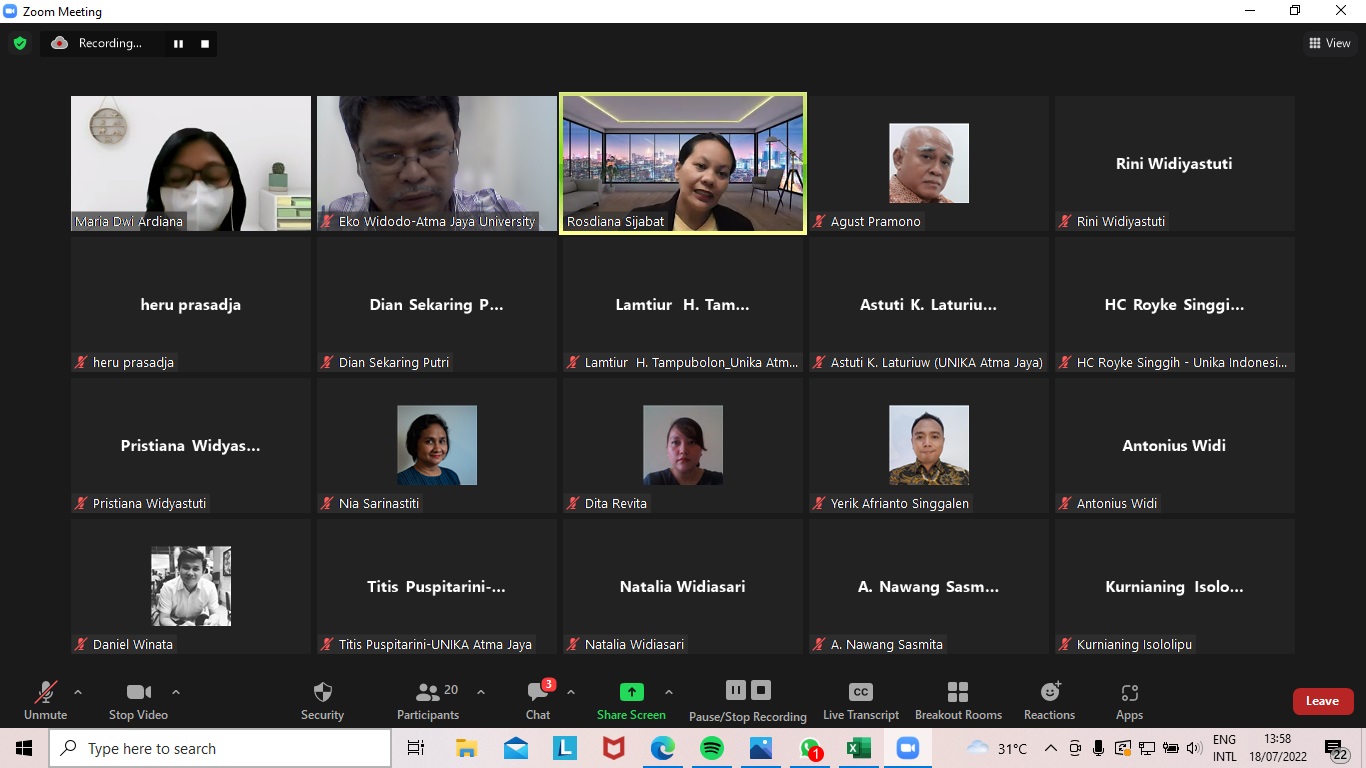Select A. Nawang Sasmita name label
Image resolution: width=1366 pixels, height=768 pixels.
pyautogui.click(x=887, y=645)
